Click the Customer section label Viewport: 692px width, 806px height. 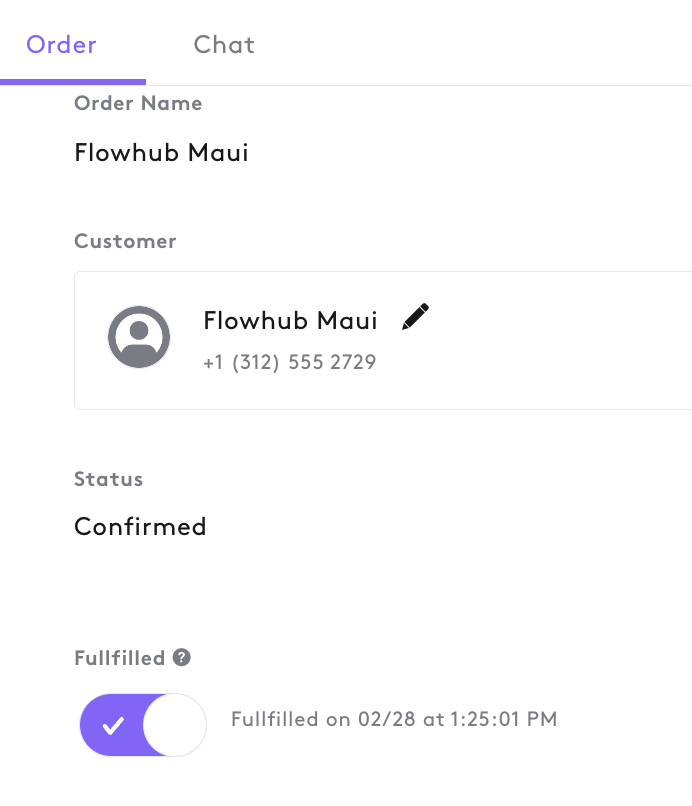(x=125, y=241)
